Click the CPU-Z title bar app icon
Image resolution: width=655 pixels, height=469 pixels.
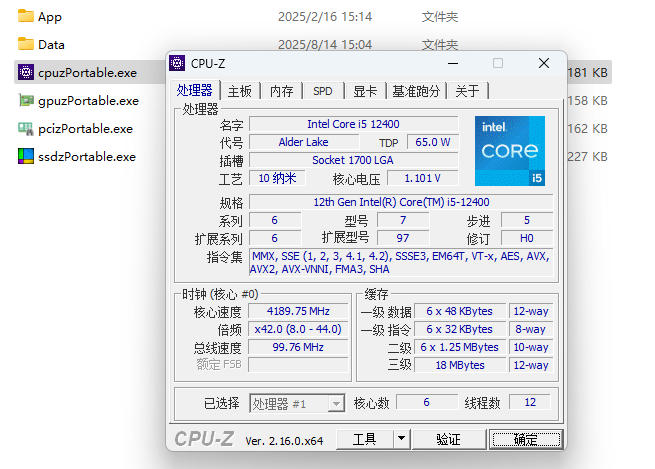(177, 63)
